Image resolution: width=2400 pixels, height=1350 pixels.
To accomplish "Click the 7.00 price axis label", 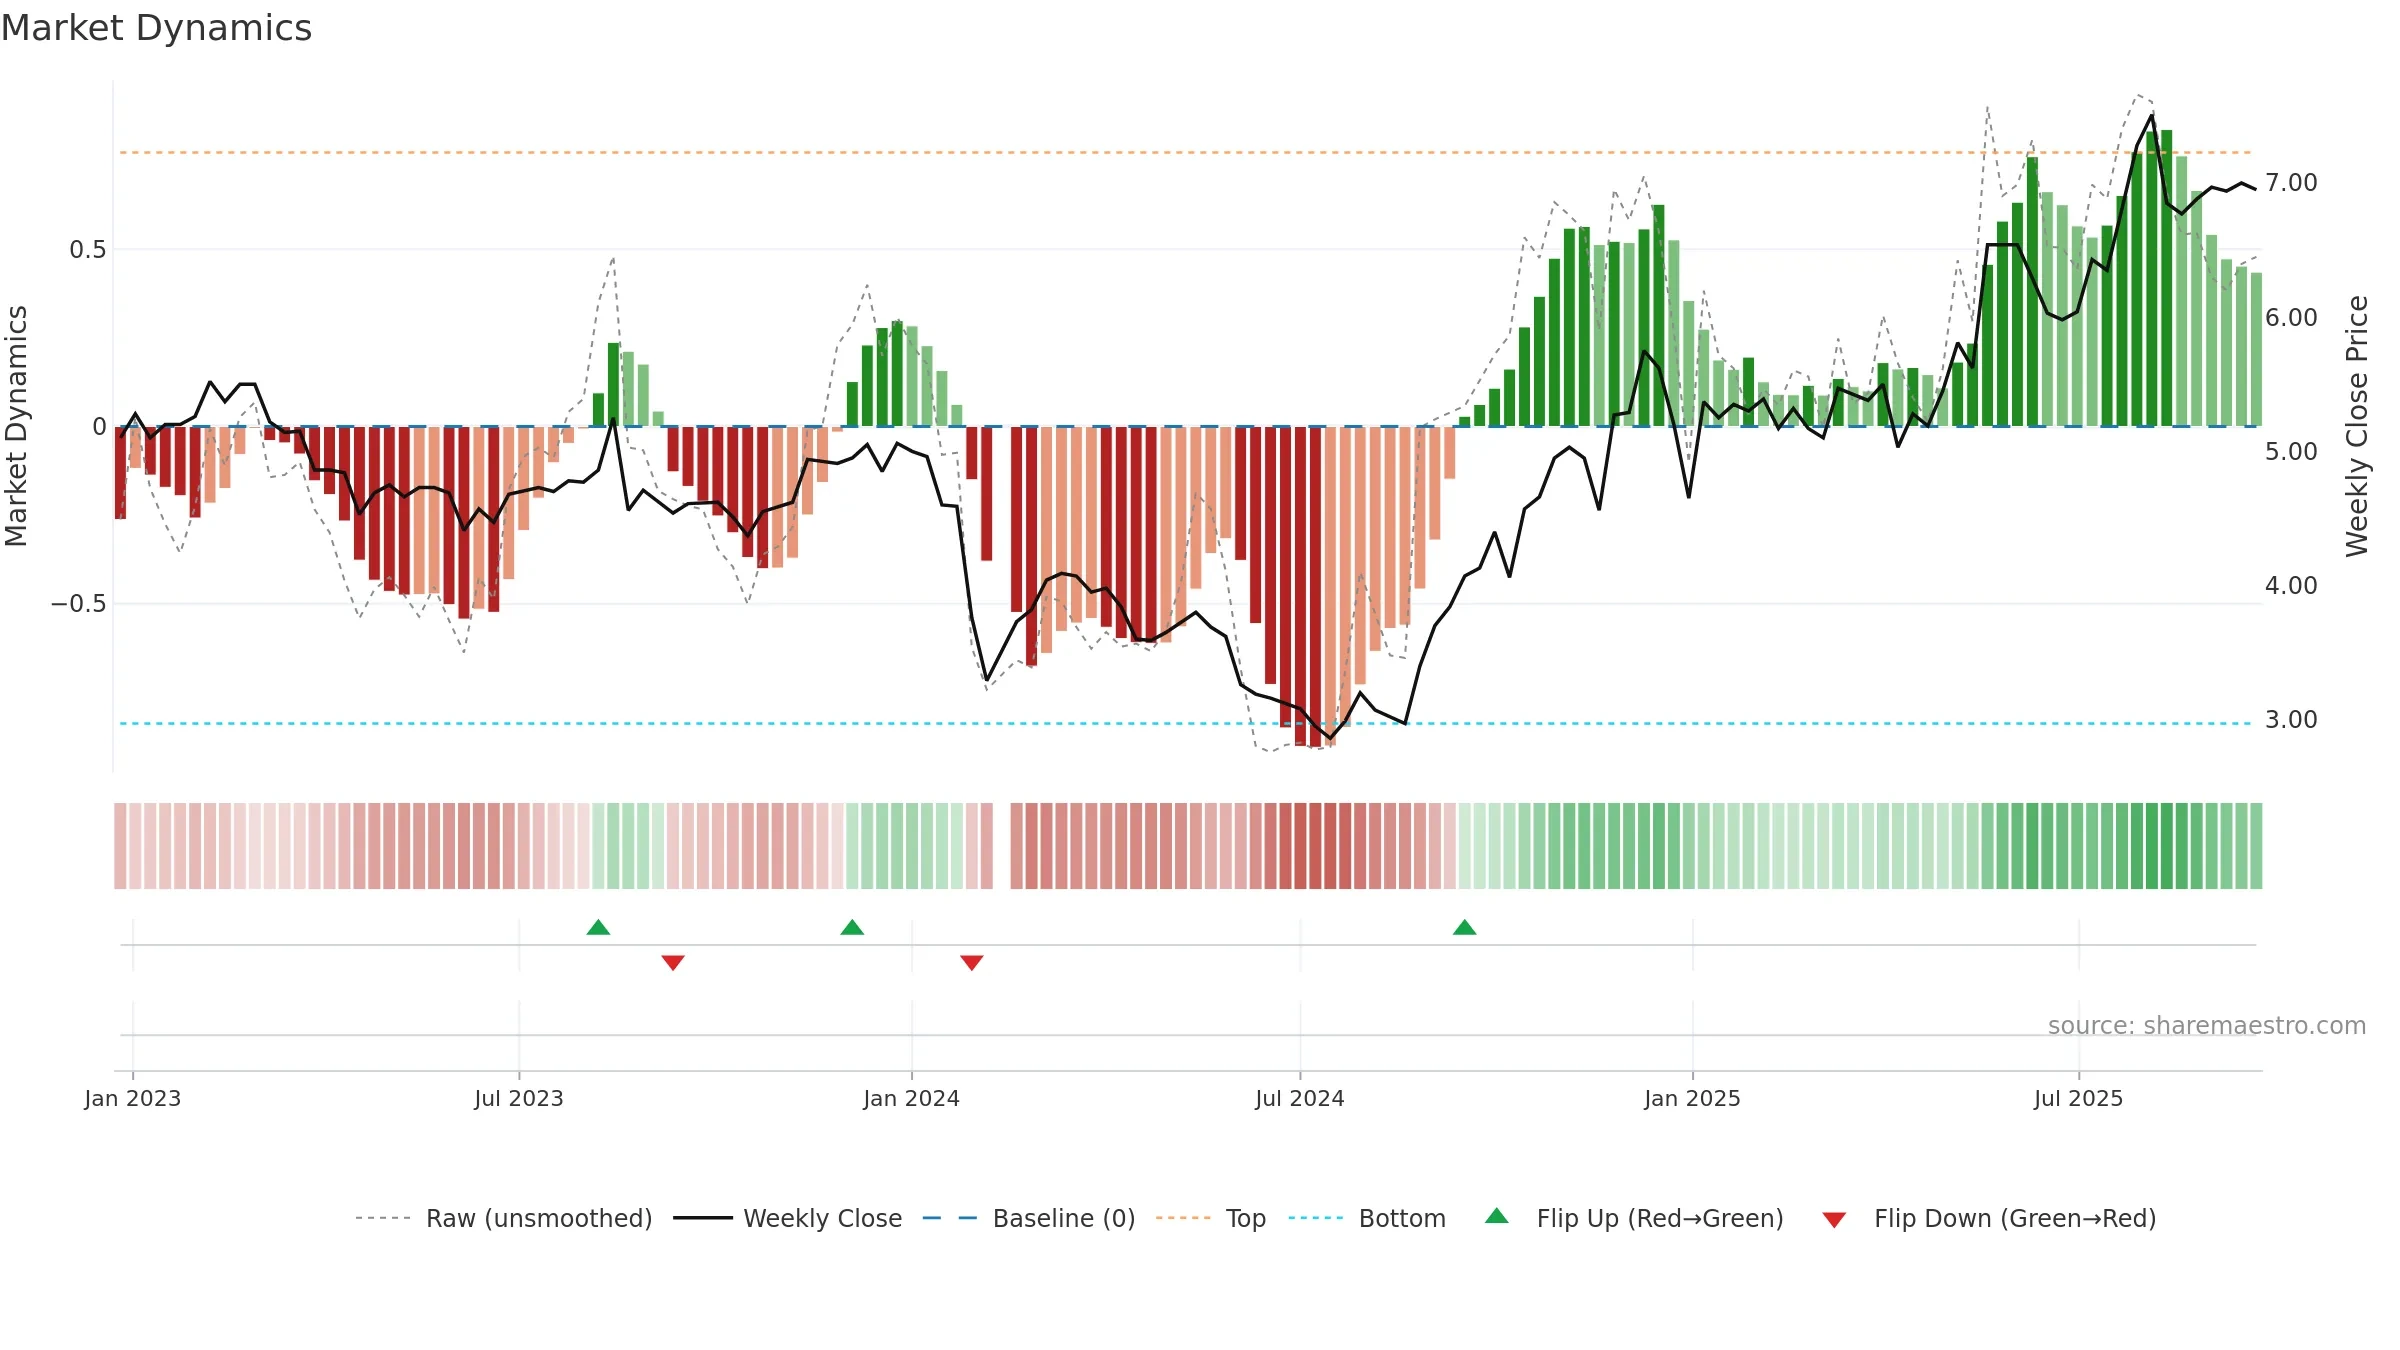I will [x=2291, y=183].
